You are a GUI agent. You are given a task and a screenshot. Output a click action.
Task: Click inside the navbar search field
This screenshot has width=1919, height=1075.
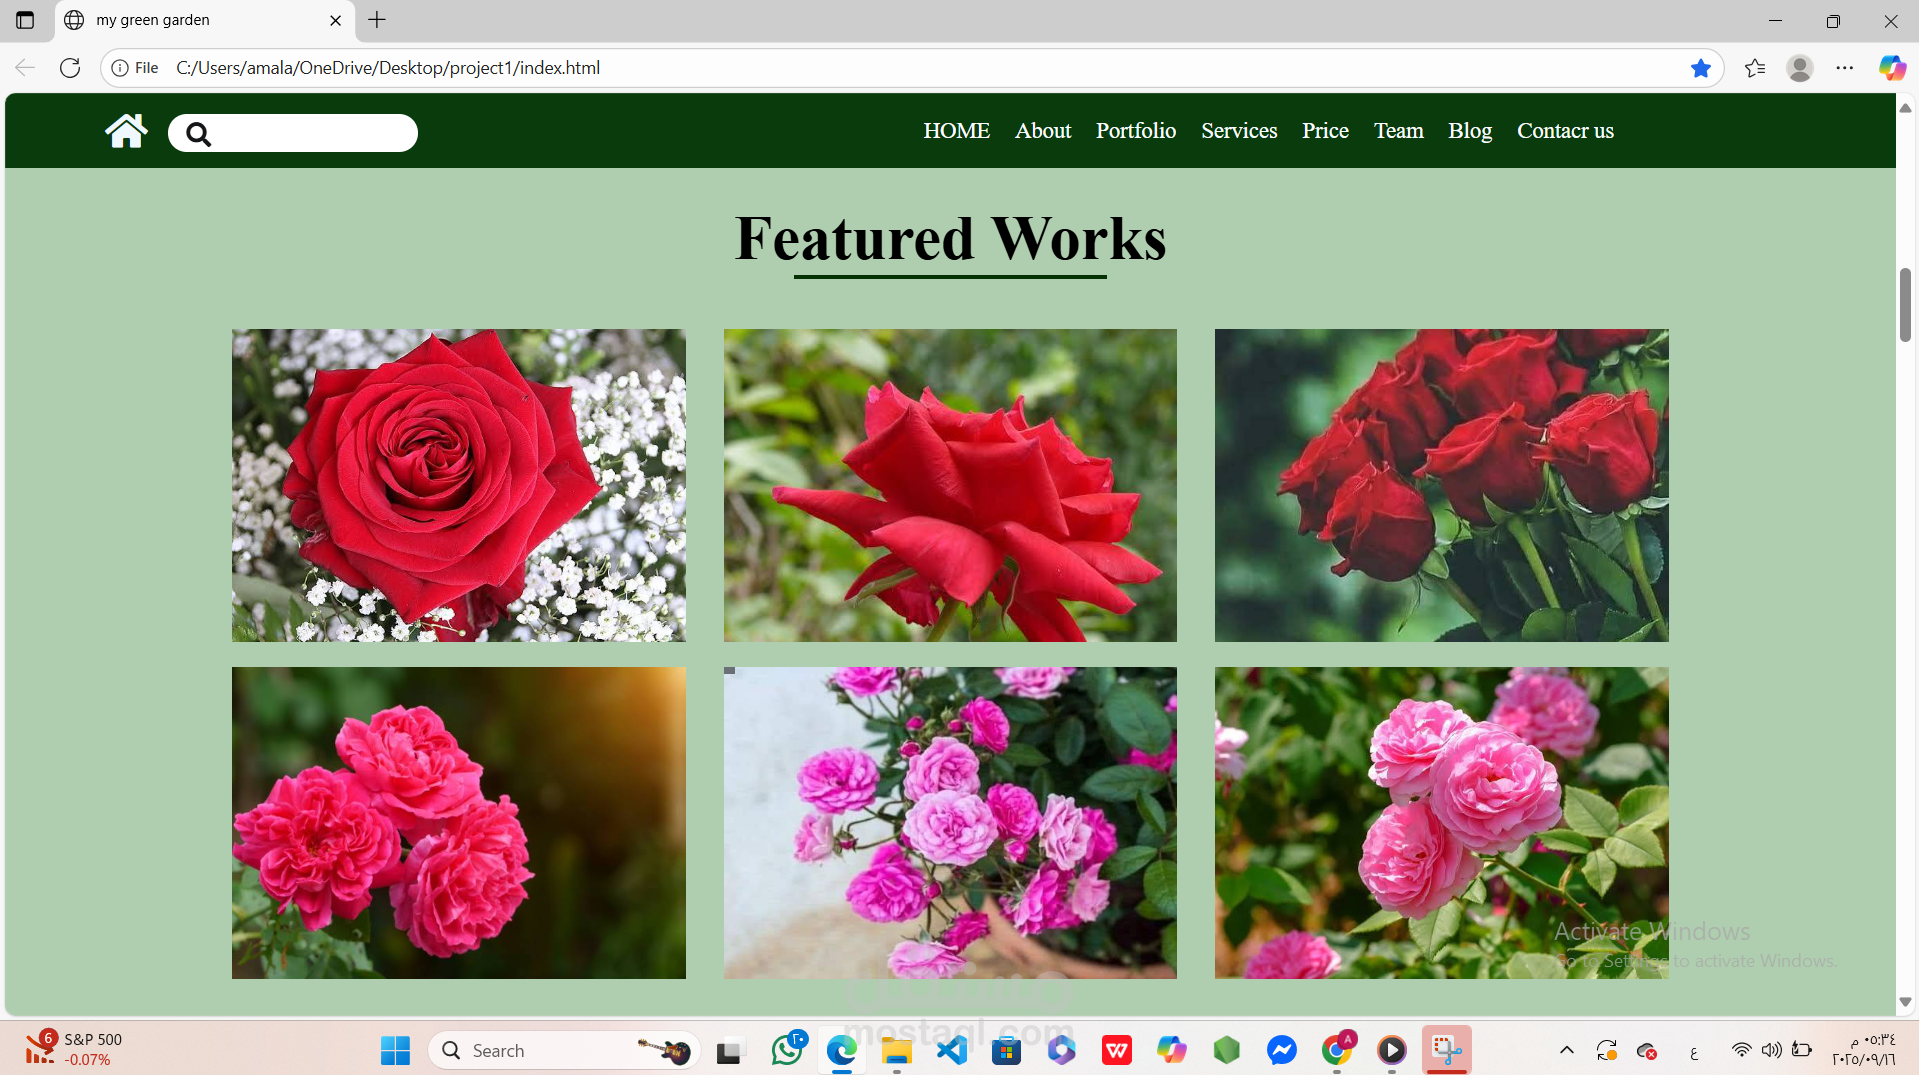point(293,133)
